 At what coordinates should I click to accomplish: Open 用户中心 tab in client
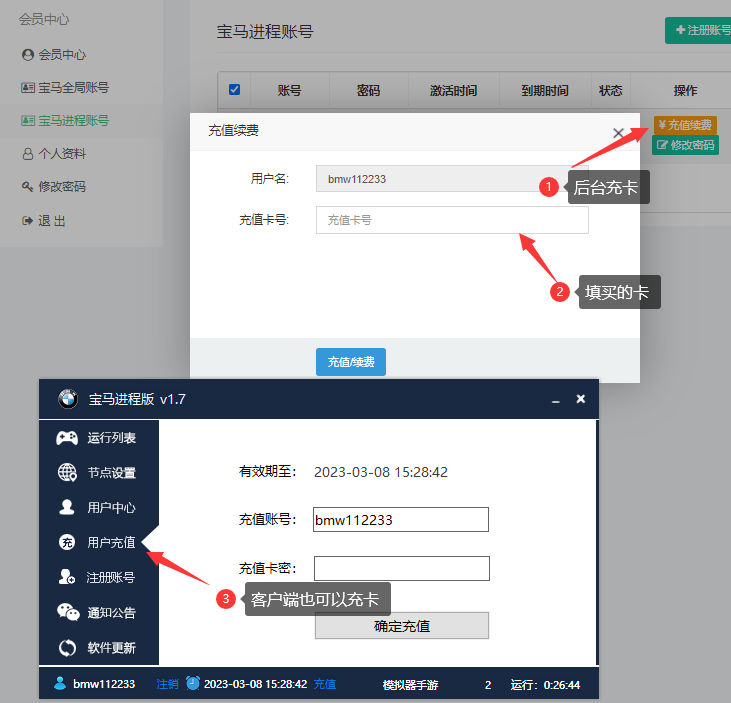(99, 508)
